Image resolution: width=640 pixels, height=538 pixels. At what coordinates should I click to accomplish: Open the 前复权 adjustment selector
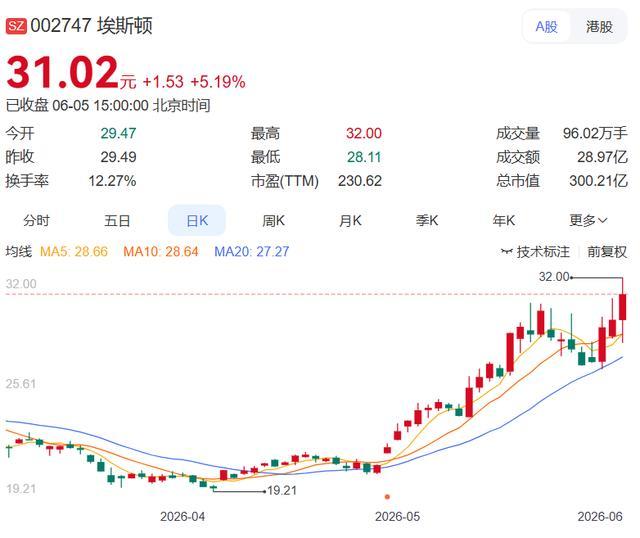(607, 251)
